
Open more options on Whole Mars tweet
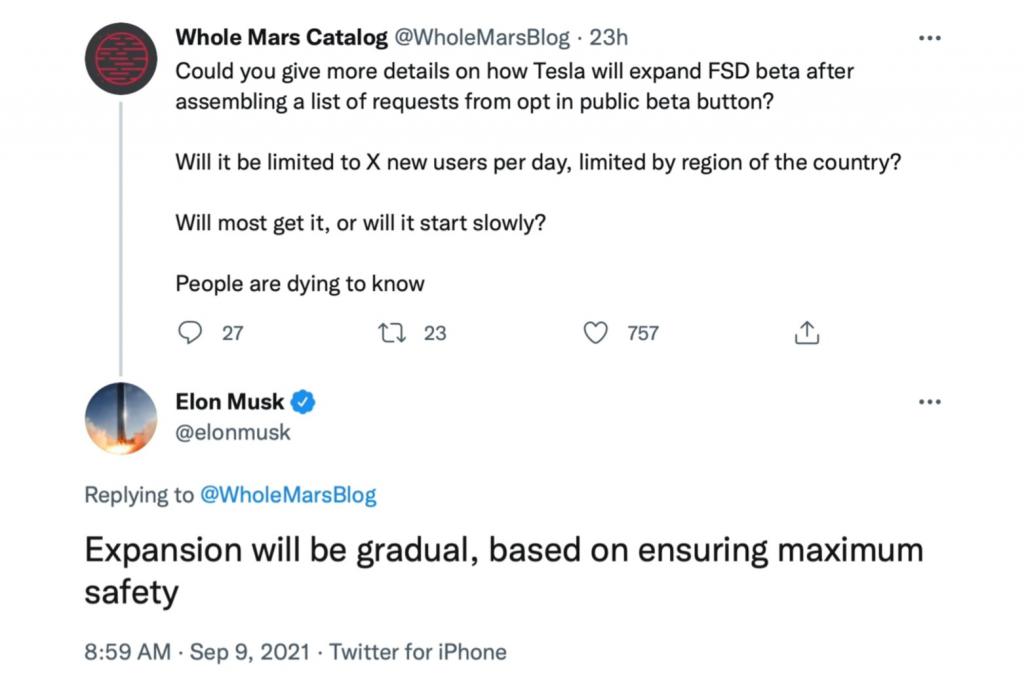[x=929, y=38]
